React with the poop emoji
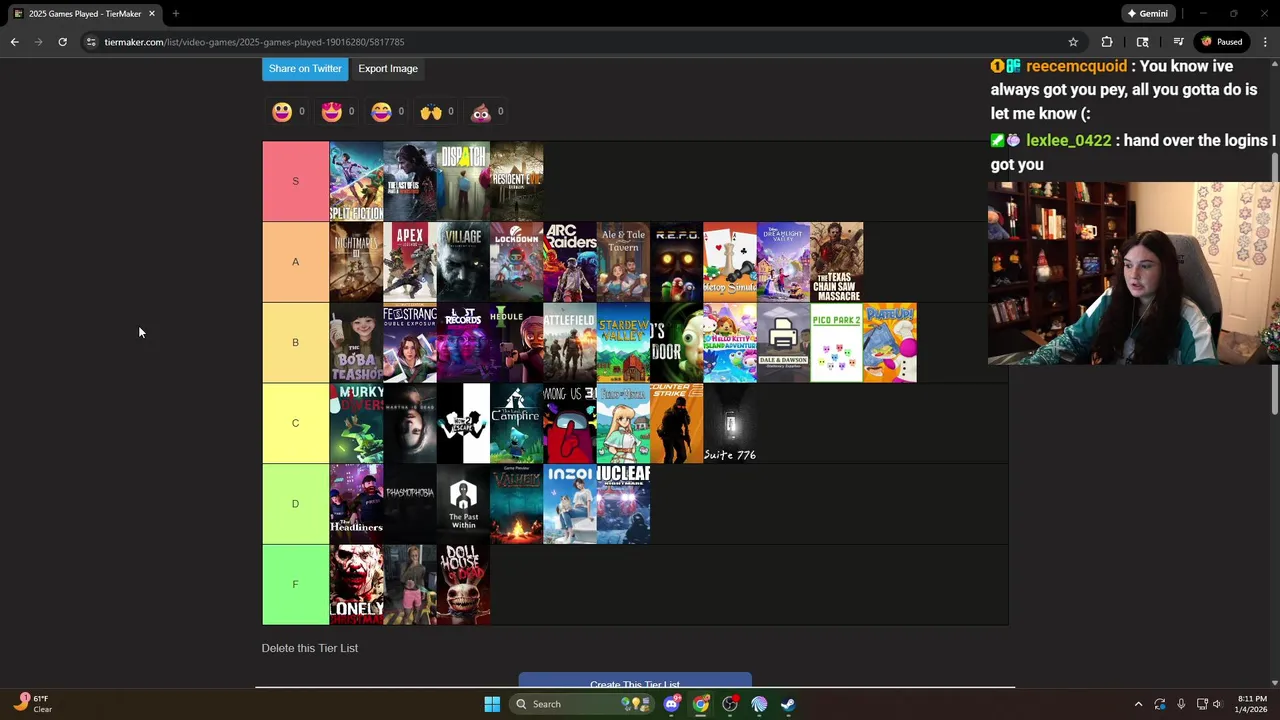 coord(481,112)
